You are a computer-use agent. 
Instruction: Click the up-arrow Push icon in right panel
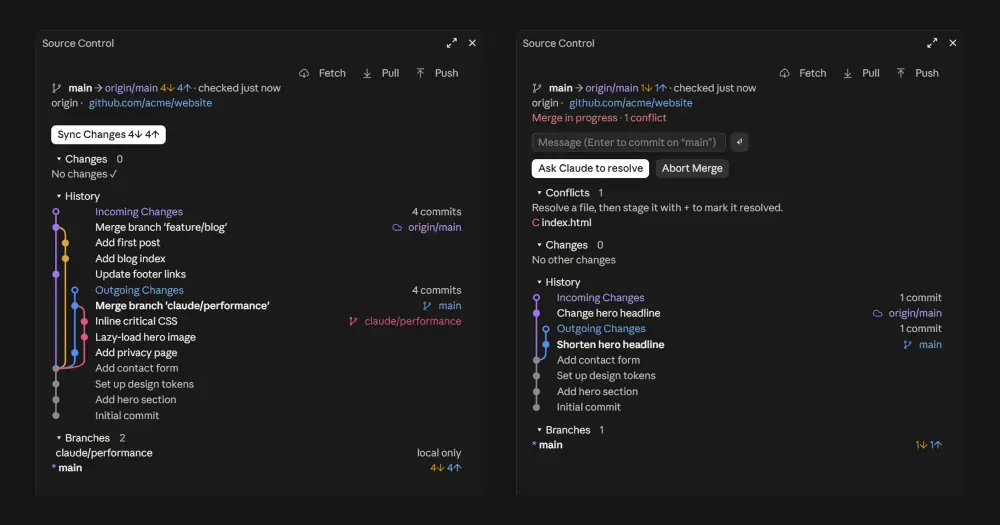pos(901,73)
